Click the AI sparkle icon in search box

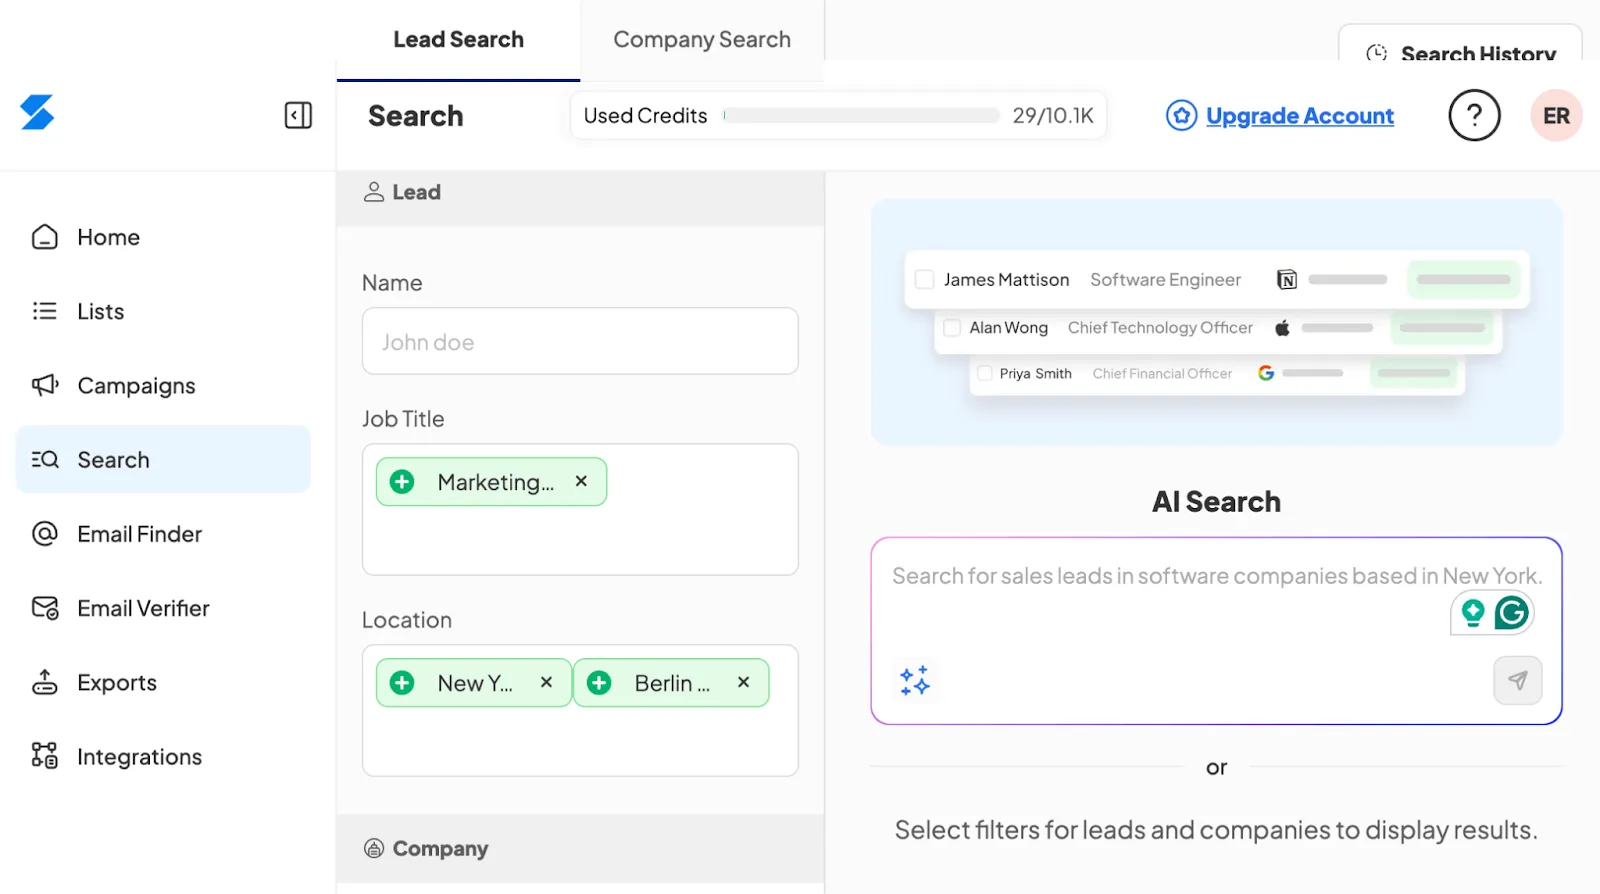point(915,681)
